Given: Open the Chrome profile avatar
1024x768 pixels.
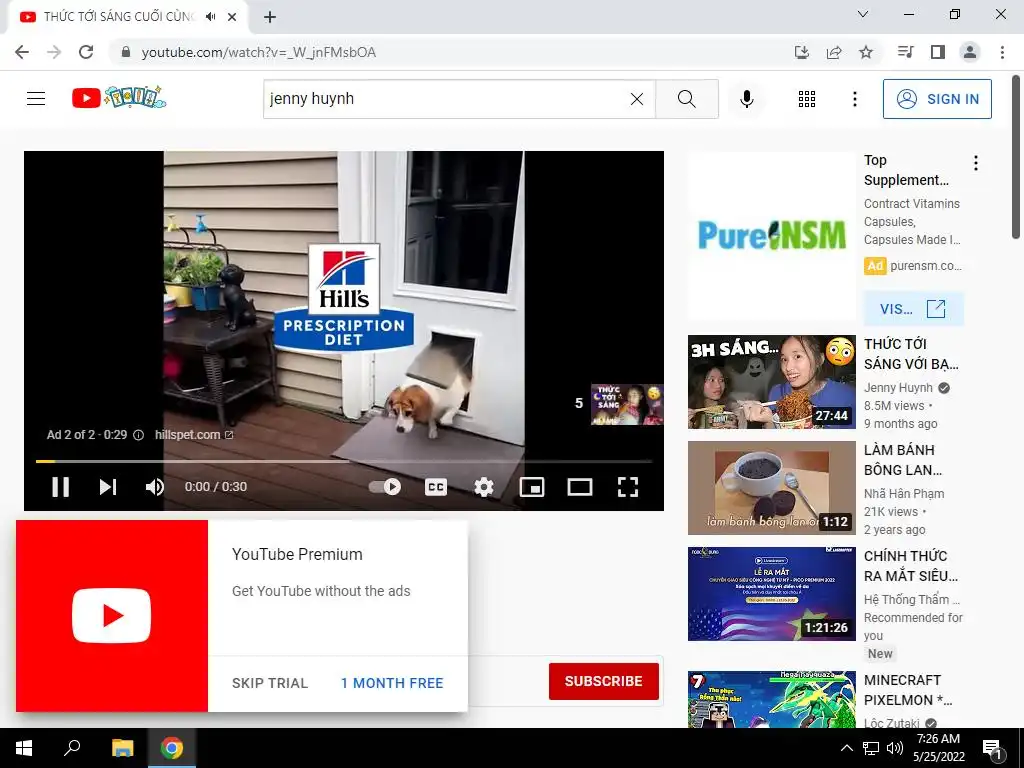Looking at the screenshot, I should point(970,52).
